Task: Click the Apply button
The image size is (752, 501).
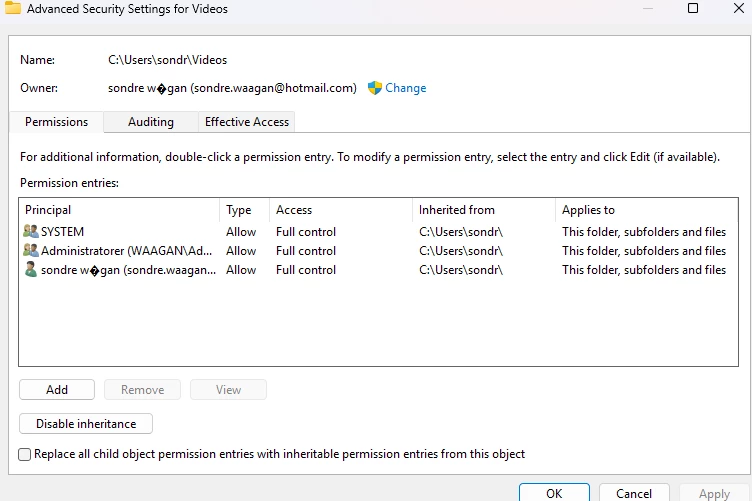Action: 714,493
